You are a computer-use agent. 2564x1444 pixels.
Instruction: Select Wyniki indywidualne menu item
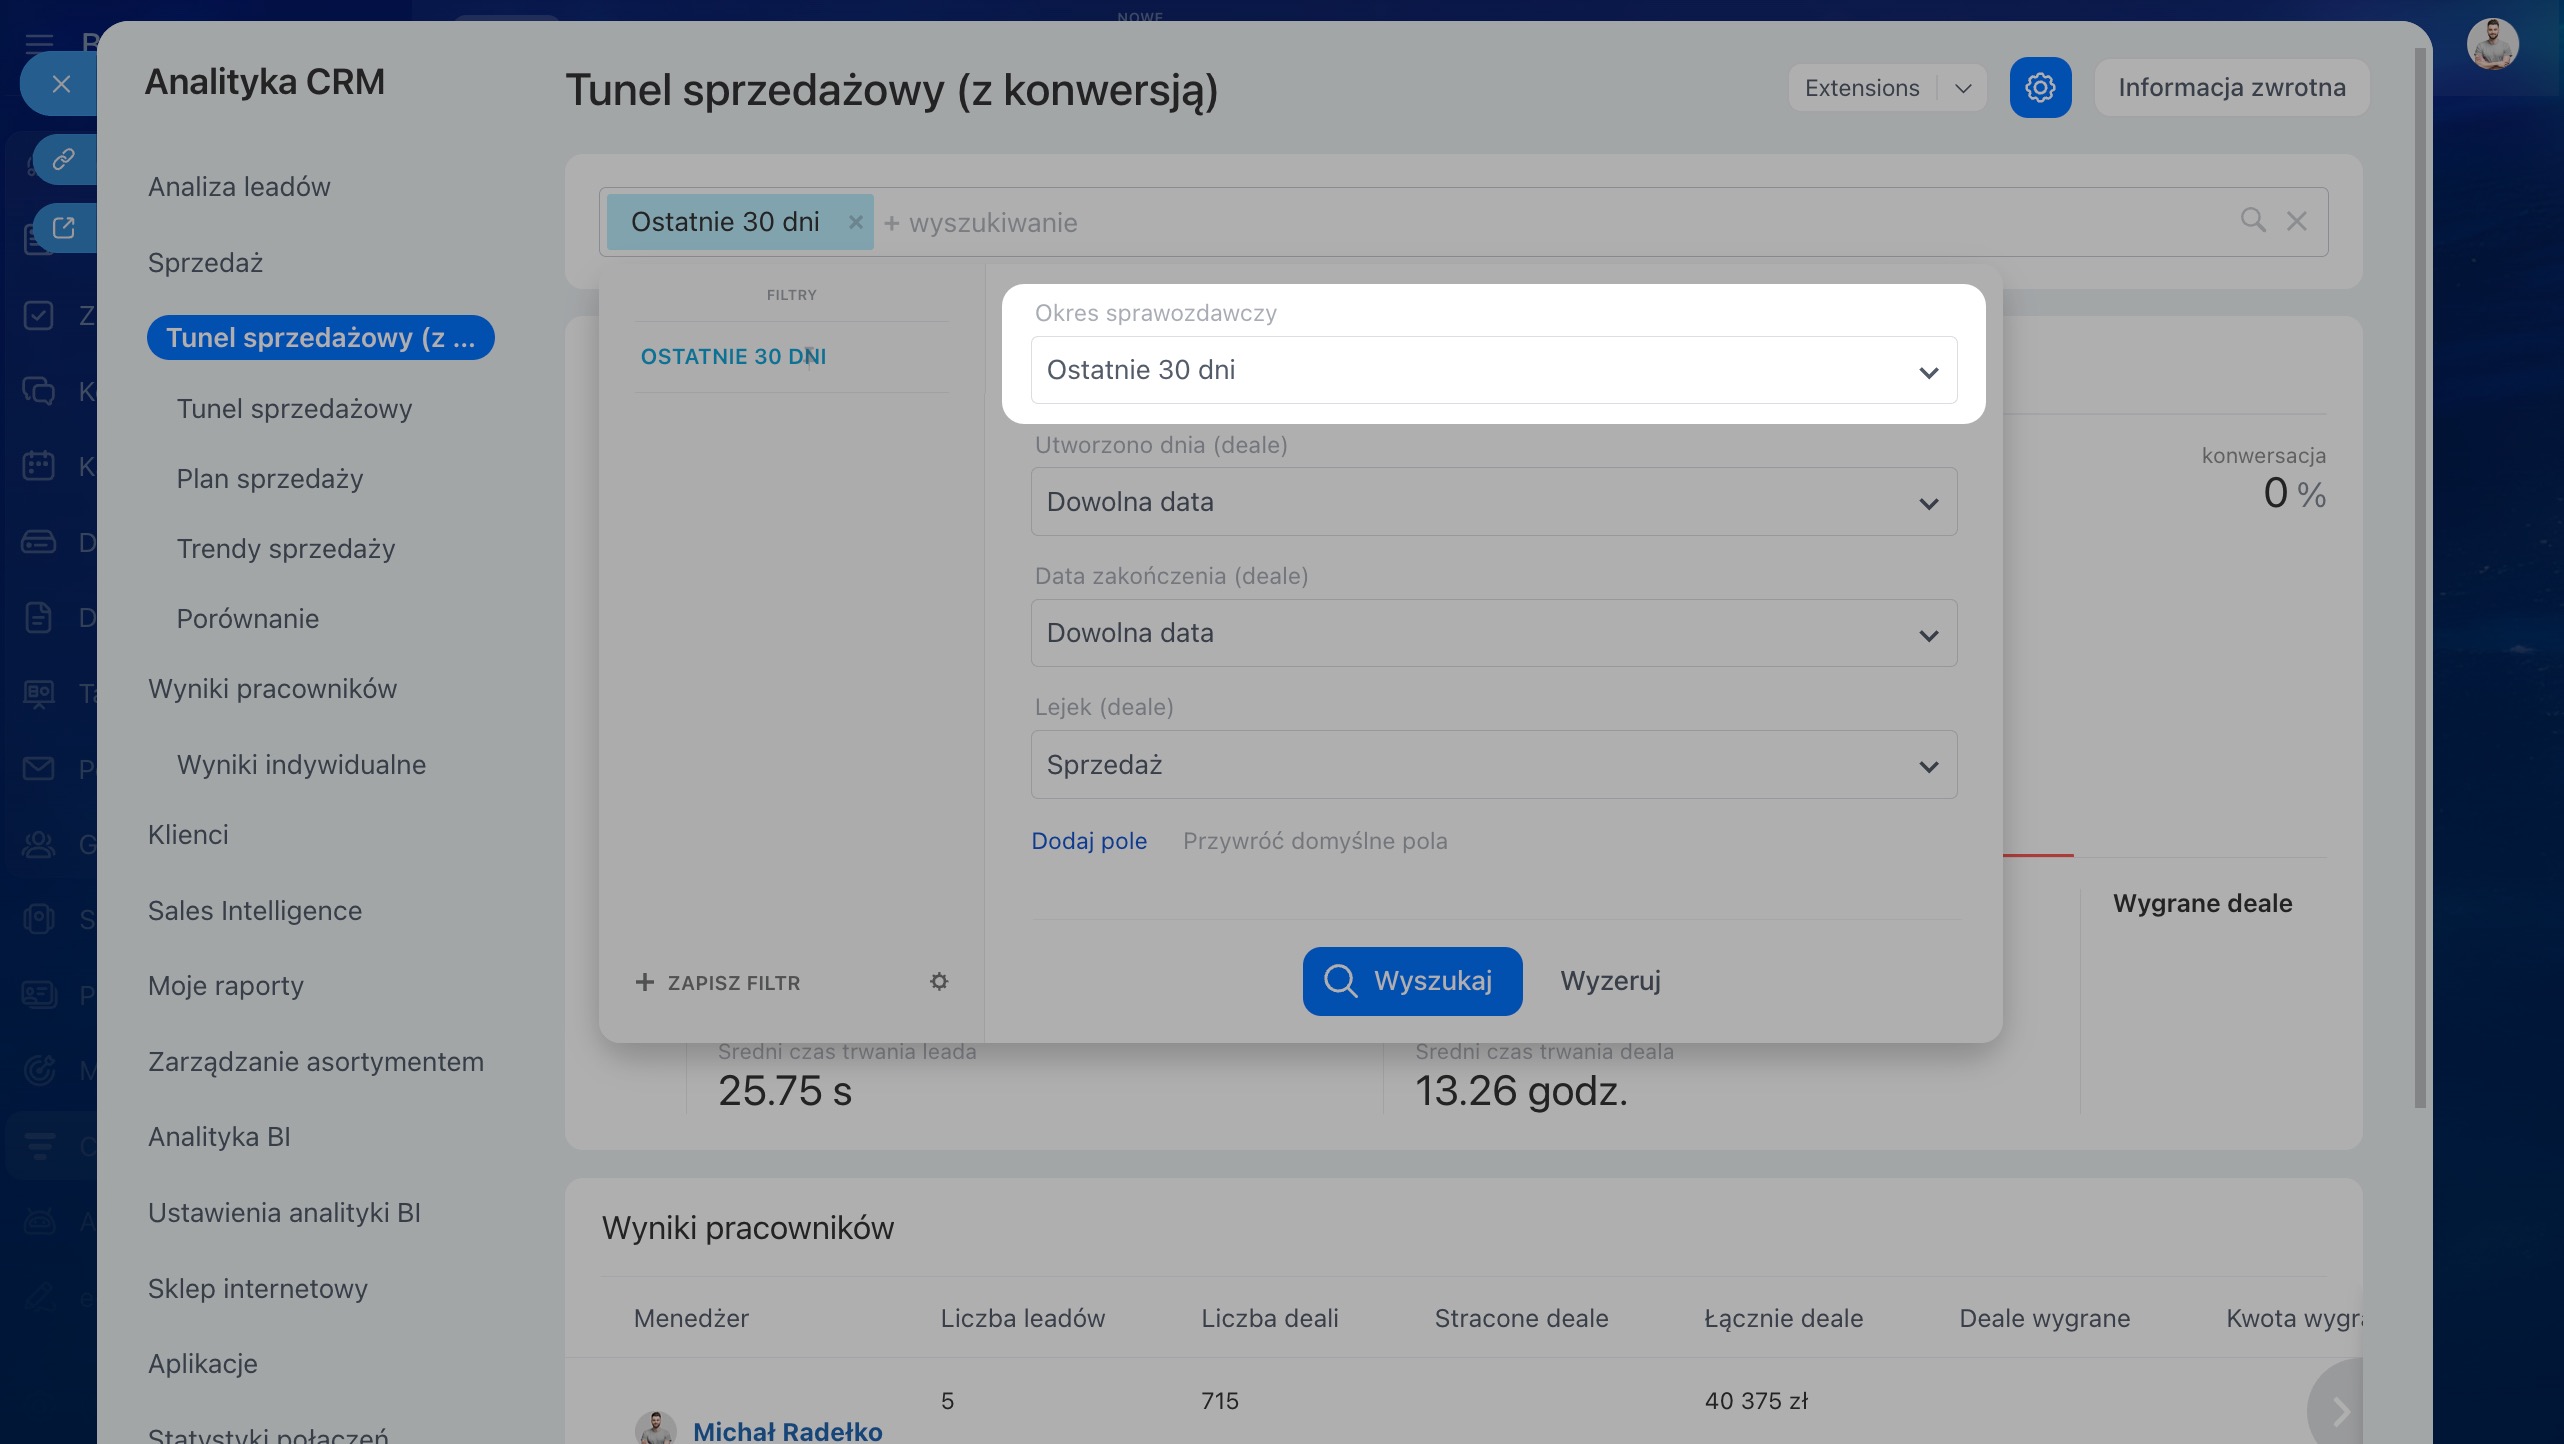click(301, 765)
